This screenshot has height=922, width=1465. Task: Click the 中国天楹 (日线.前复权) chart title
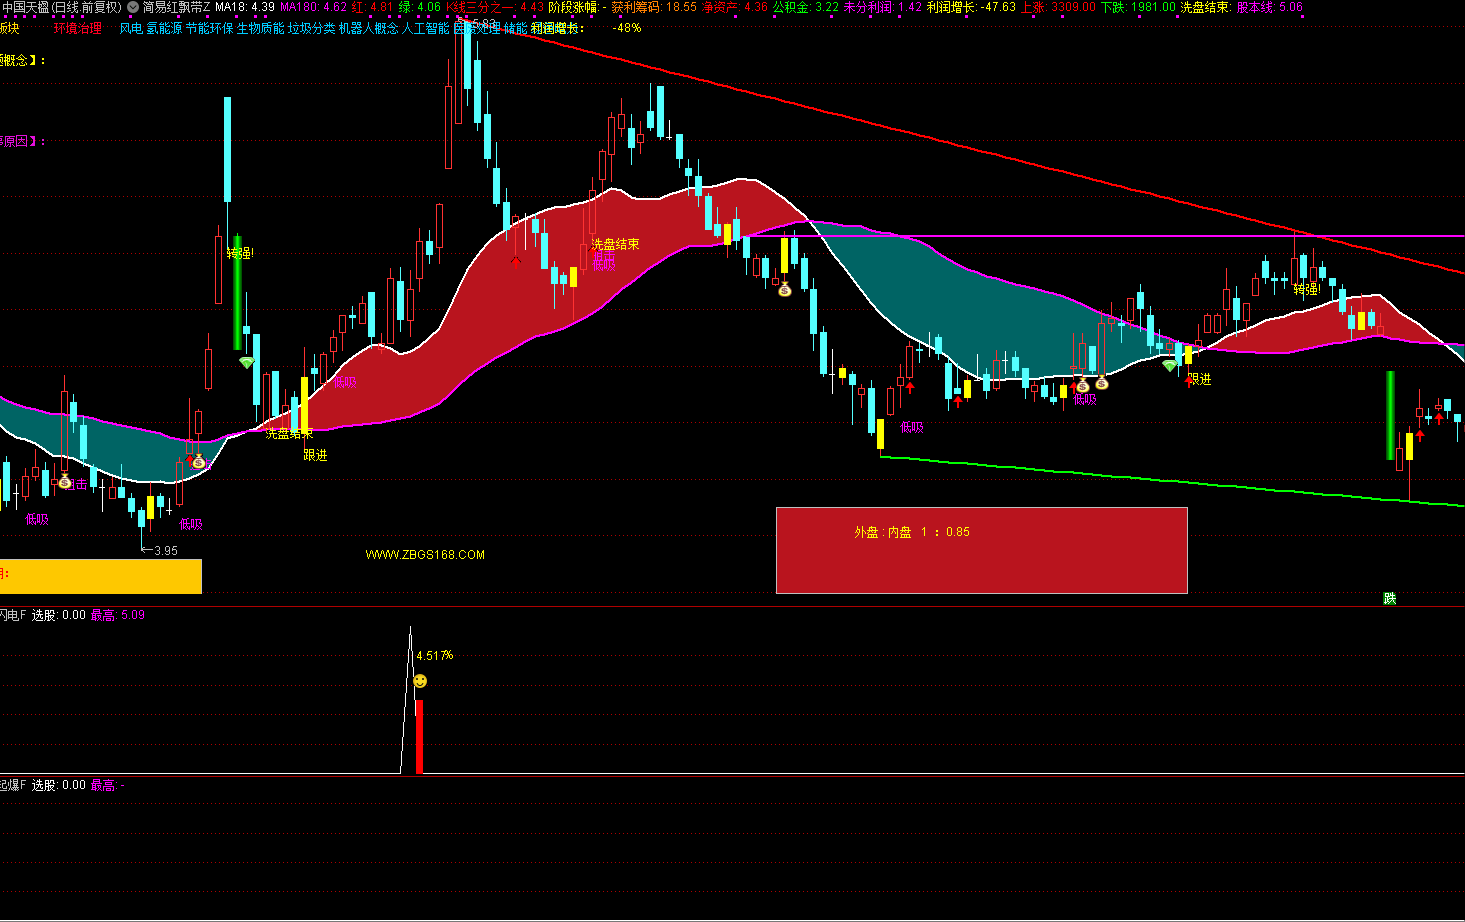click(x=62, y=7)
